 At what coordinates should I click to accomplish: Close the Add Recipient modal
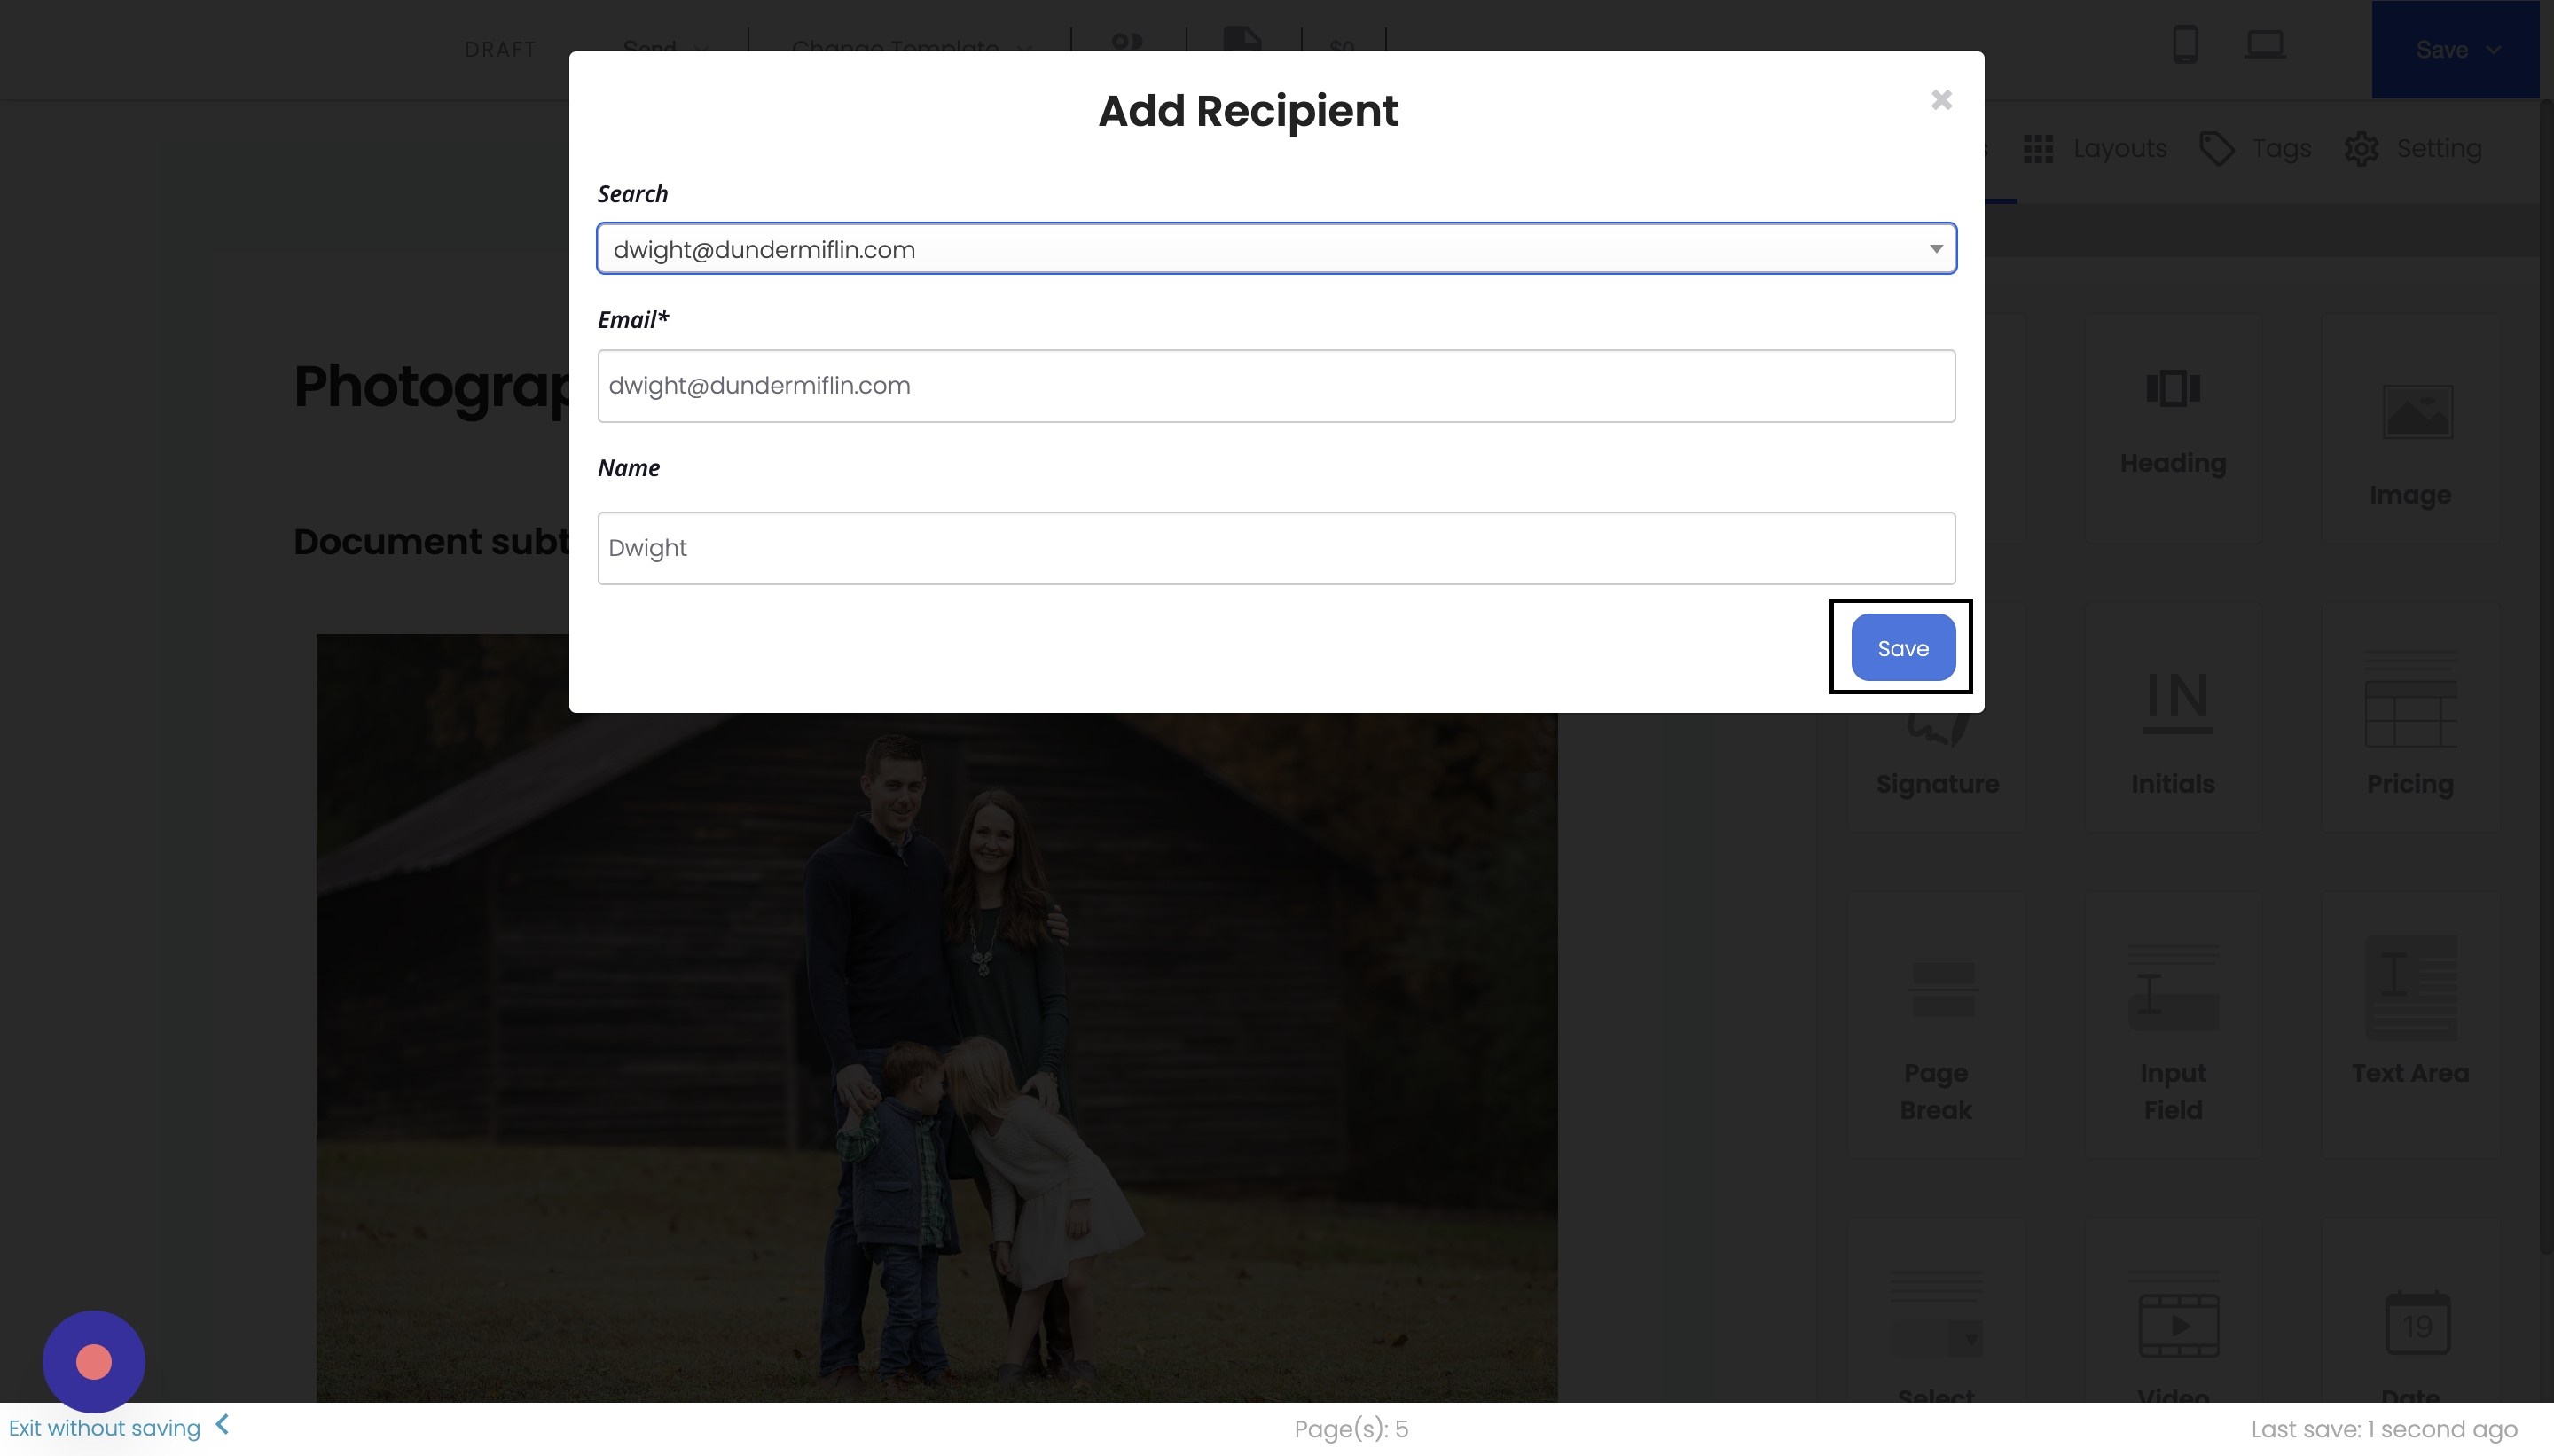tap(1941, 100)
